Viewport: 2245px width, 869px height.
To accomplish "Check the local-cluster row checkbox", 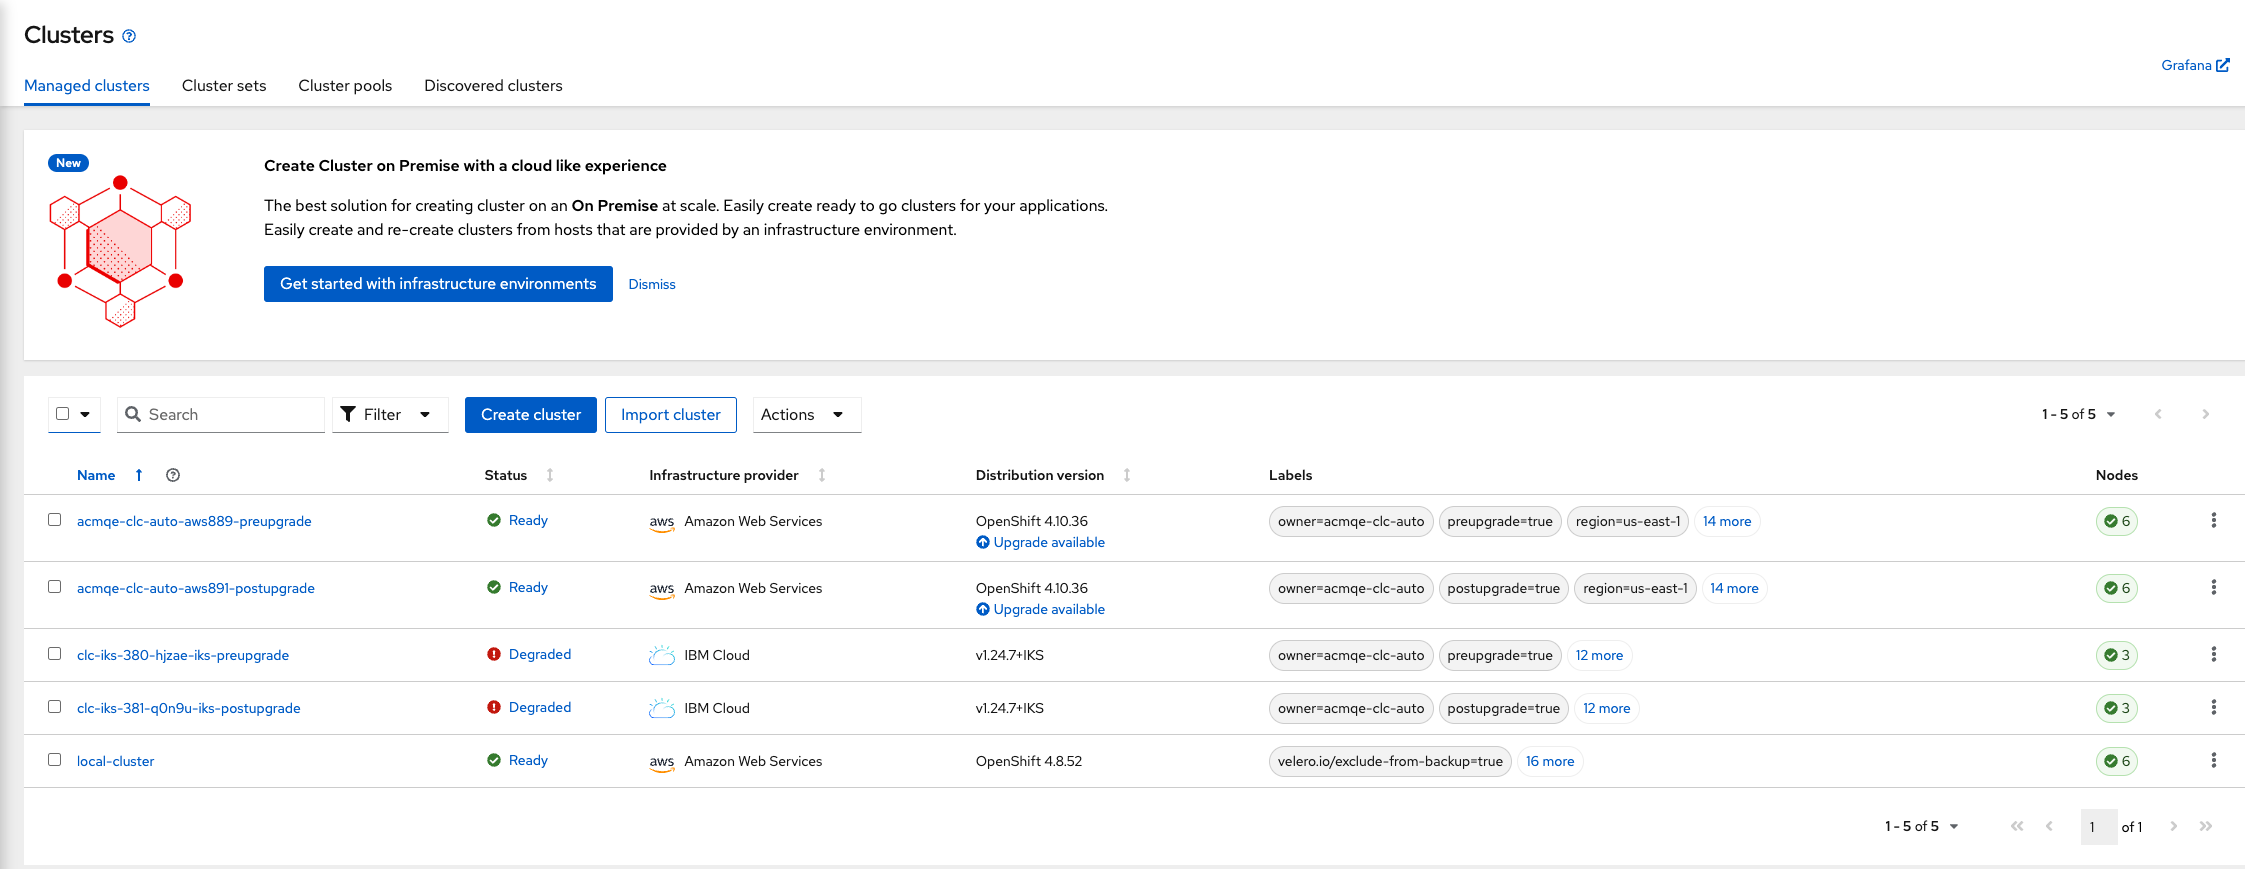I will [55, 760].
